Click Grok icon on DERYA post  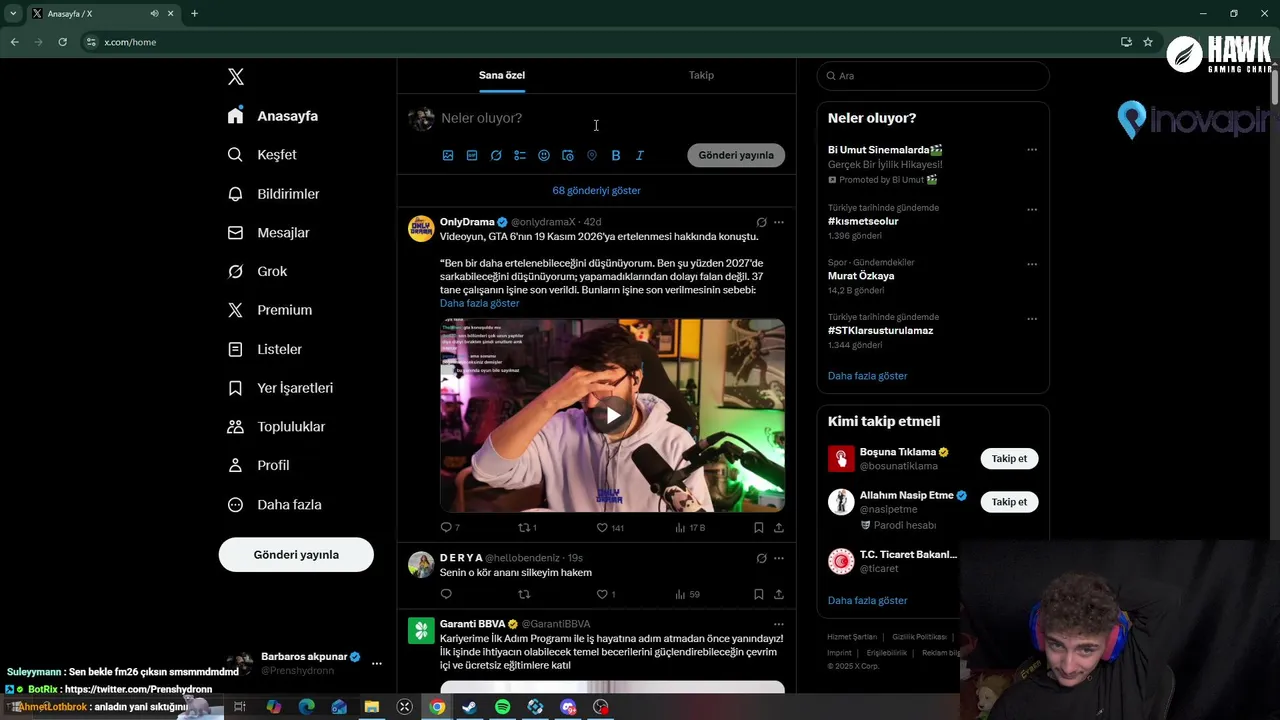[x=761, y=558]
